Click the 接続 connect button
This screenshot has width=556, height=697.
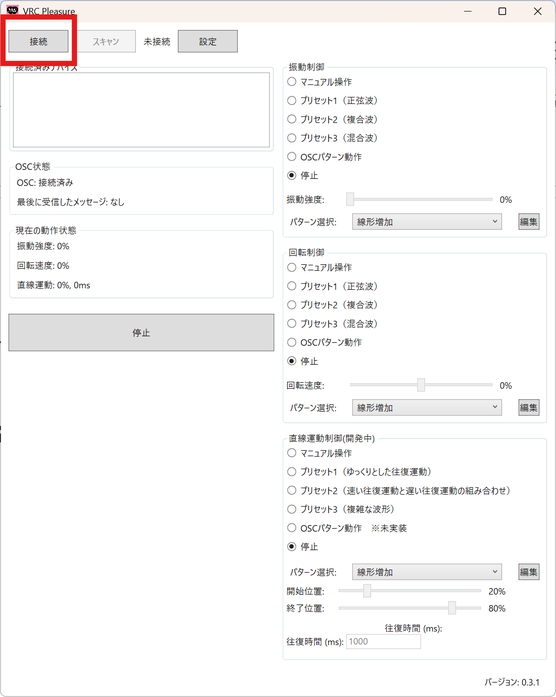coord(38,41)
